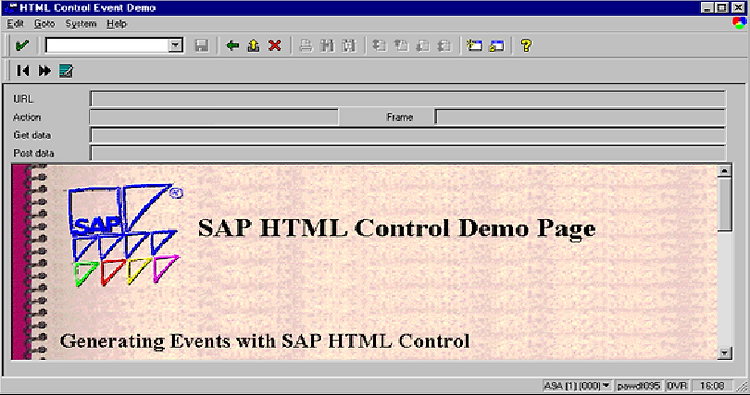The image size is (750, 395).
Task: Click the skip-to-first application toolbar icon
Action: point(23,71)
